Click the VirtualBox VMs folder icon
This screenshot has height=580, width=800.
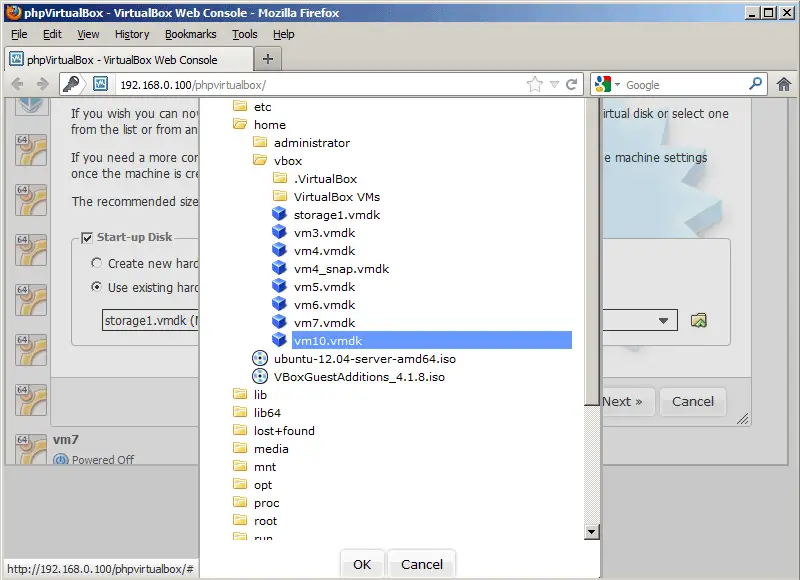280,196
